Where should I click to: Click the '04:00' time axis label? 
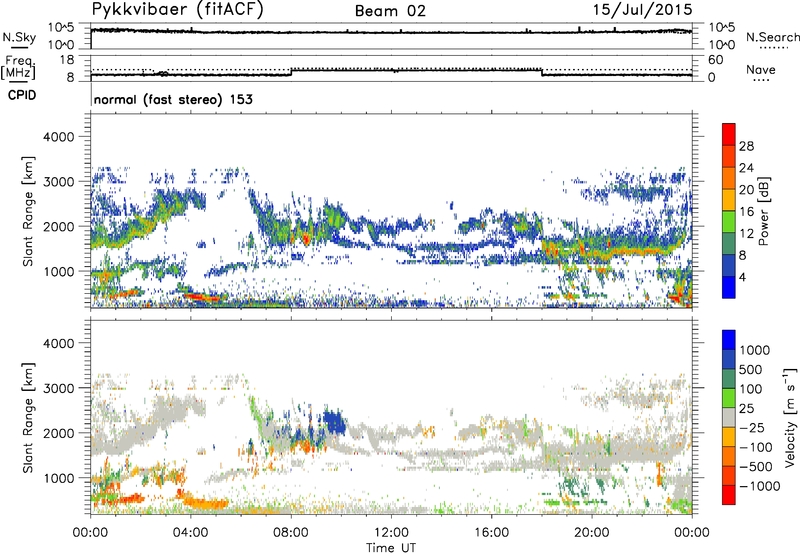point(190,533)
